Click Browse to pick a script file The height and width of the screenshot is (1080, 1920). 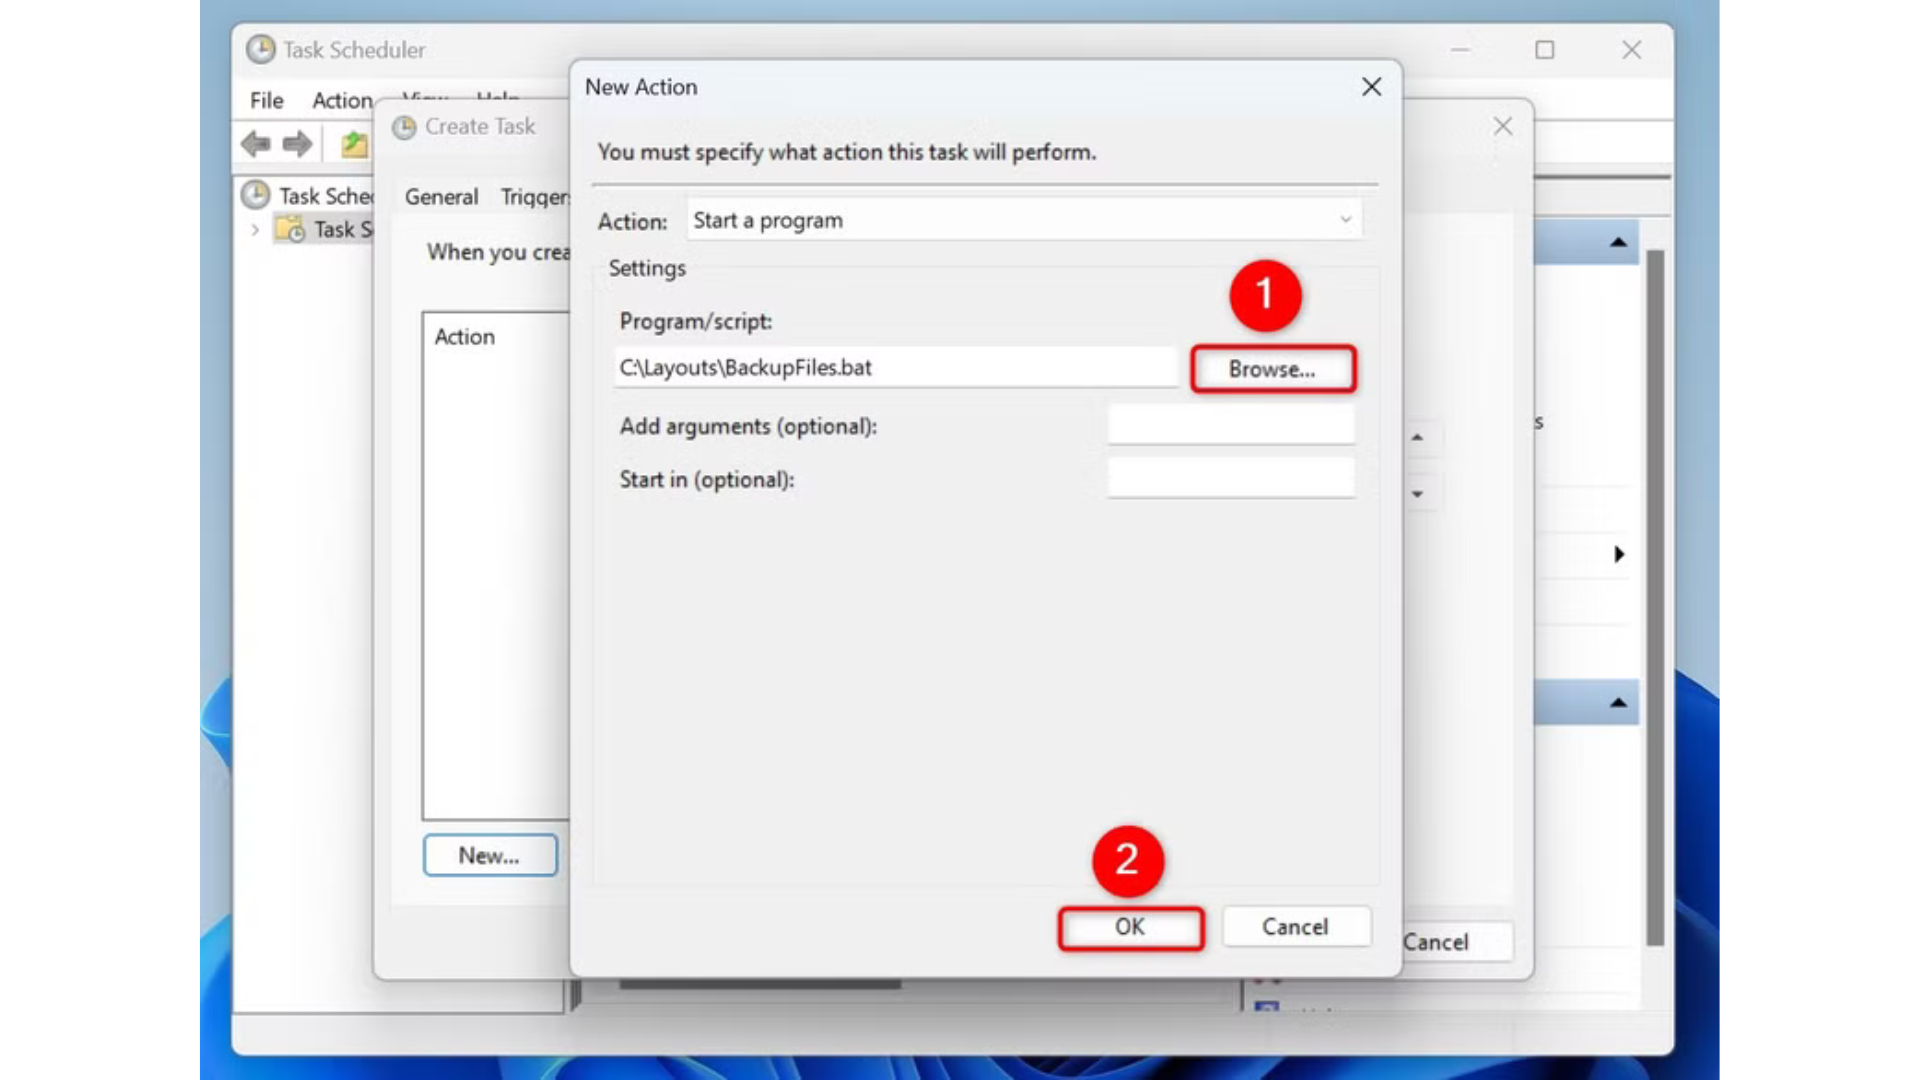click(1272, 368)
